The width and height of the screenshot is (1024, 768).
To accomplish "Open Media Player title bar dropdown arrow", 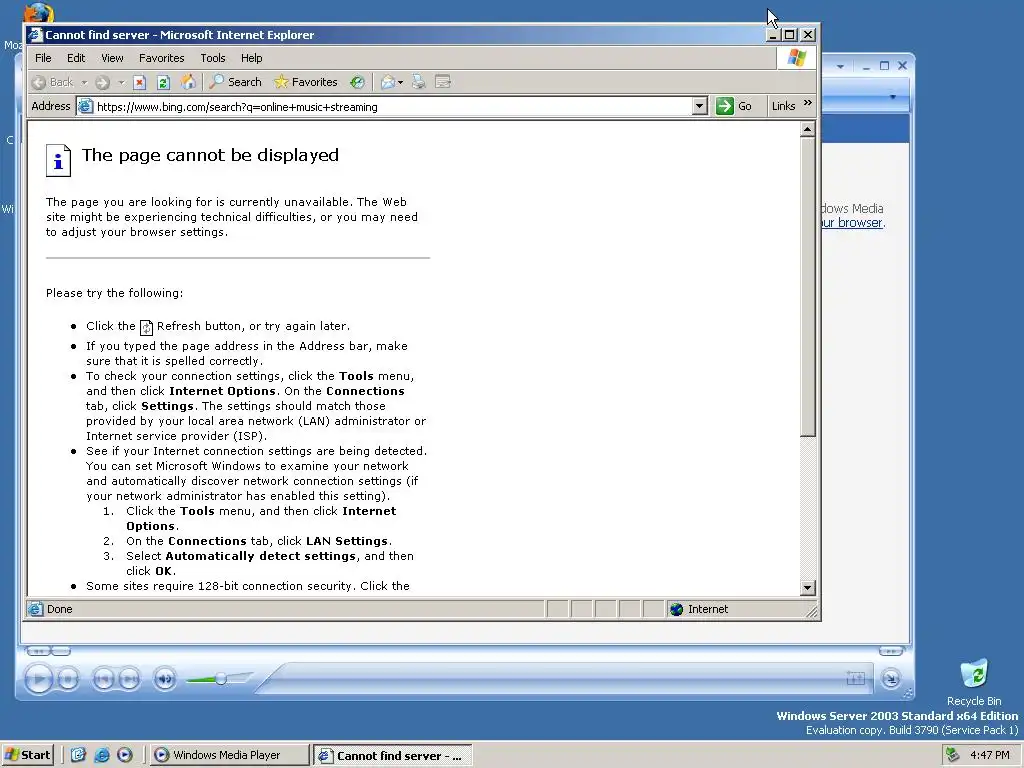I will [x=840, y=66].
